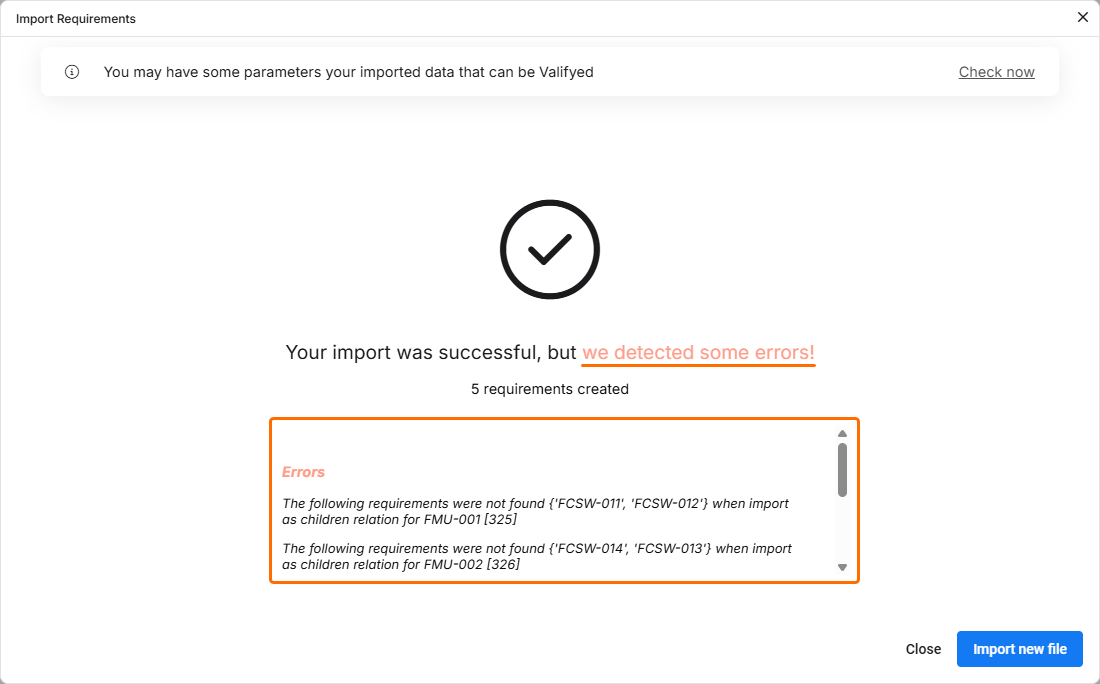Click the underlined "we detected some errors!" text
The width and height of the screenshot is (1100, 684).
click(698, 353)
